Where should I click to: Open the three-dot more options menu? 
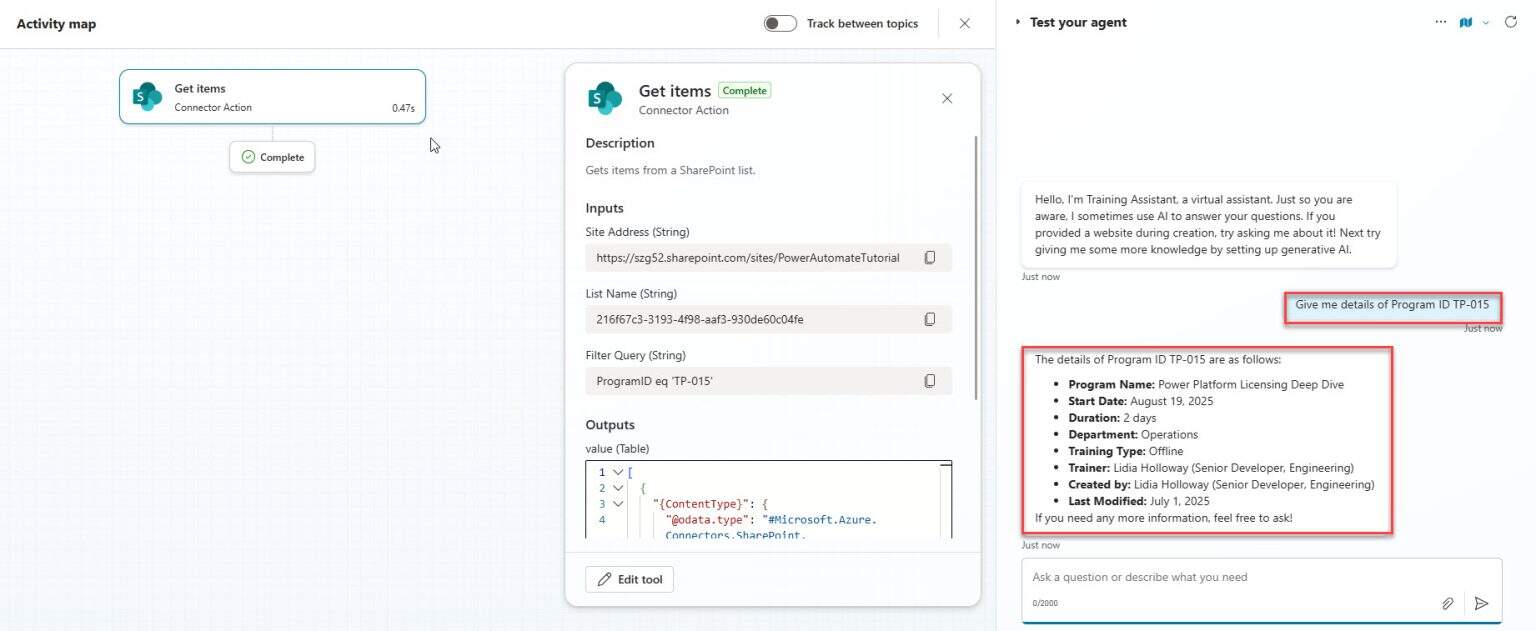(1440, 22)
